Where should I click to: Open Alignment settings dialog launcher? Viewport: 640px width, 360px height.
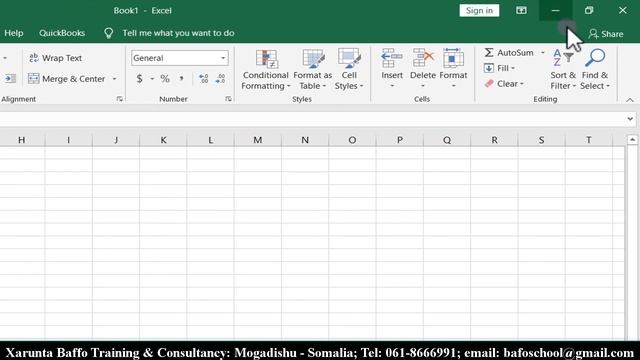[120, 99]
